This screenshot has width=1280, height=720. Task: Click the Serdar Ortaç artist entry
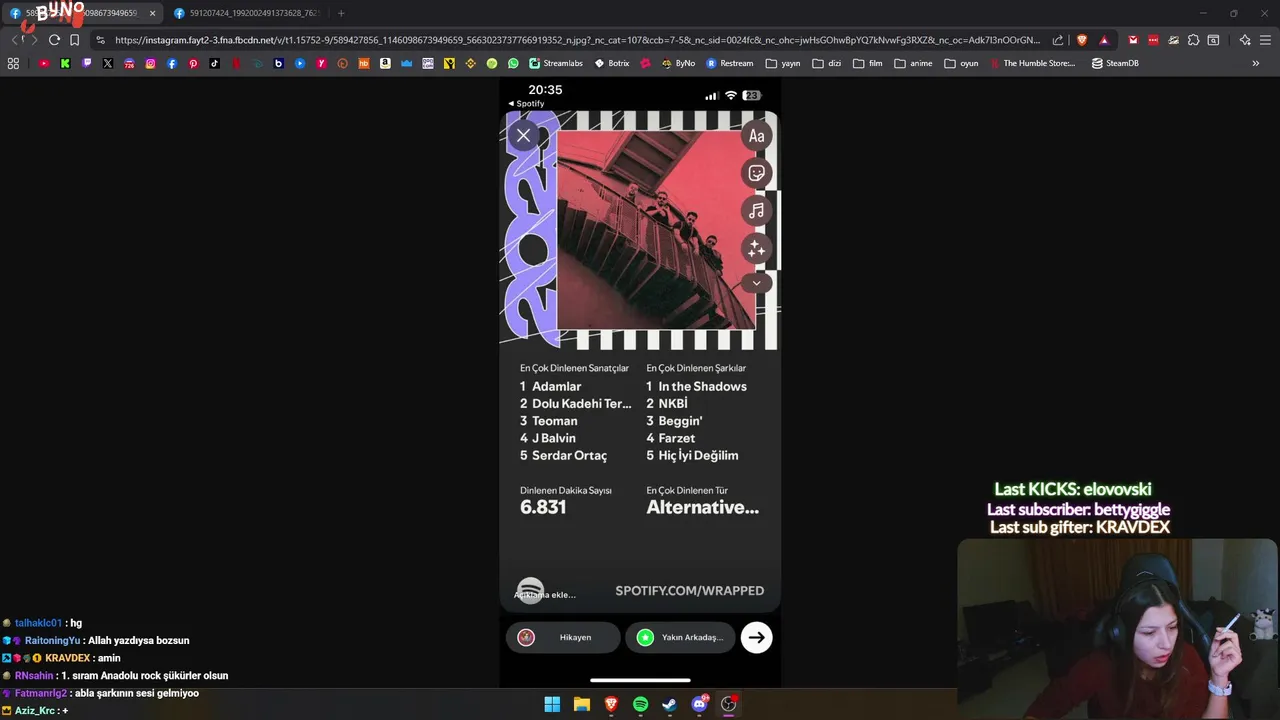[x=569, y=455]
